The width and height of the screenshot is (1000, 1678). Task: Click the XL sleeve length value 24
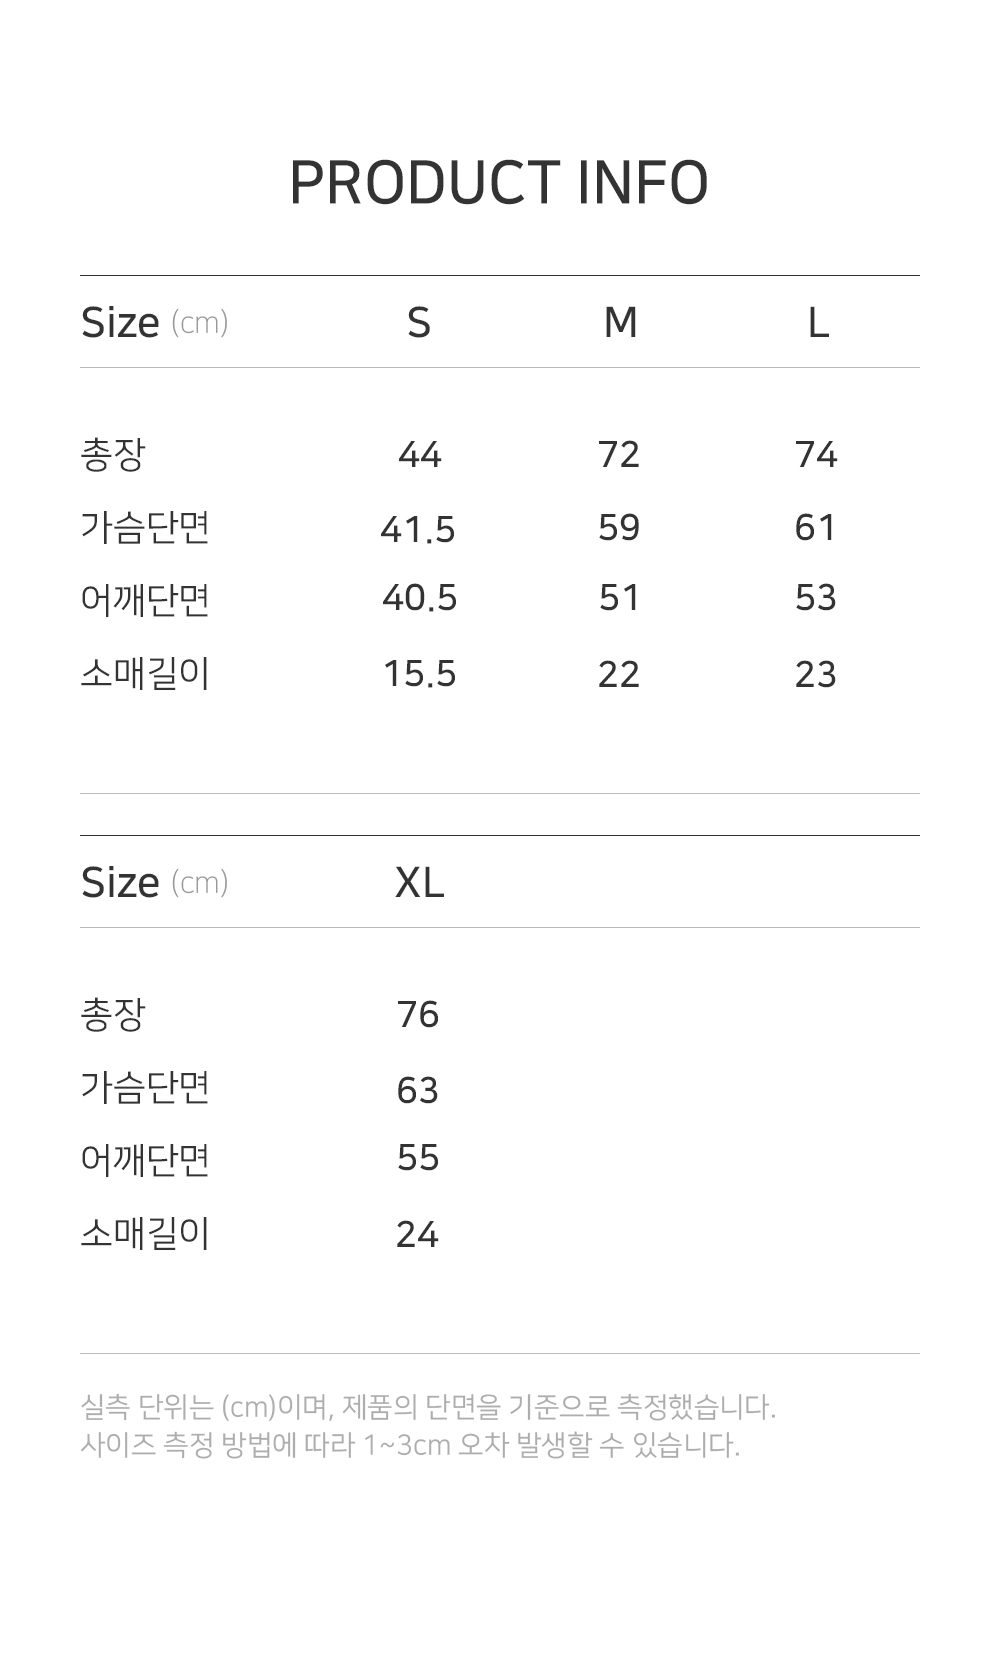coord(418,1235)
